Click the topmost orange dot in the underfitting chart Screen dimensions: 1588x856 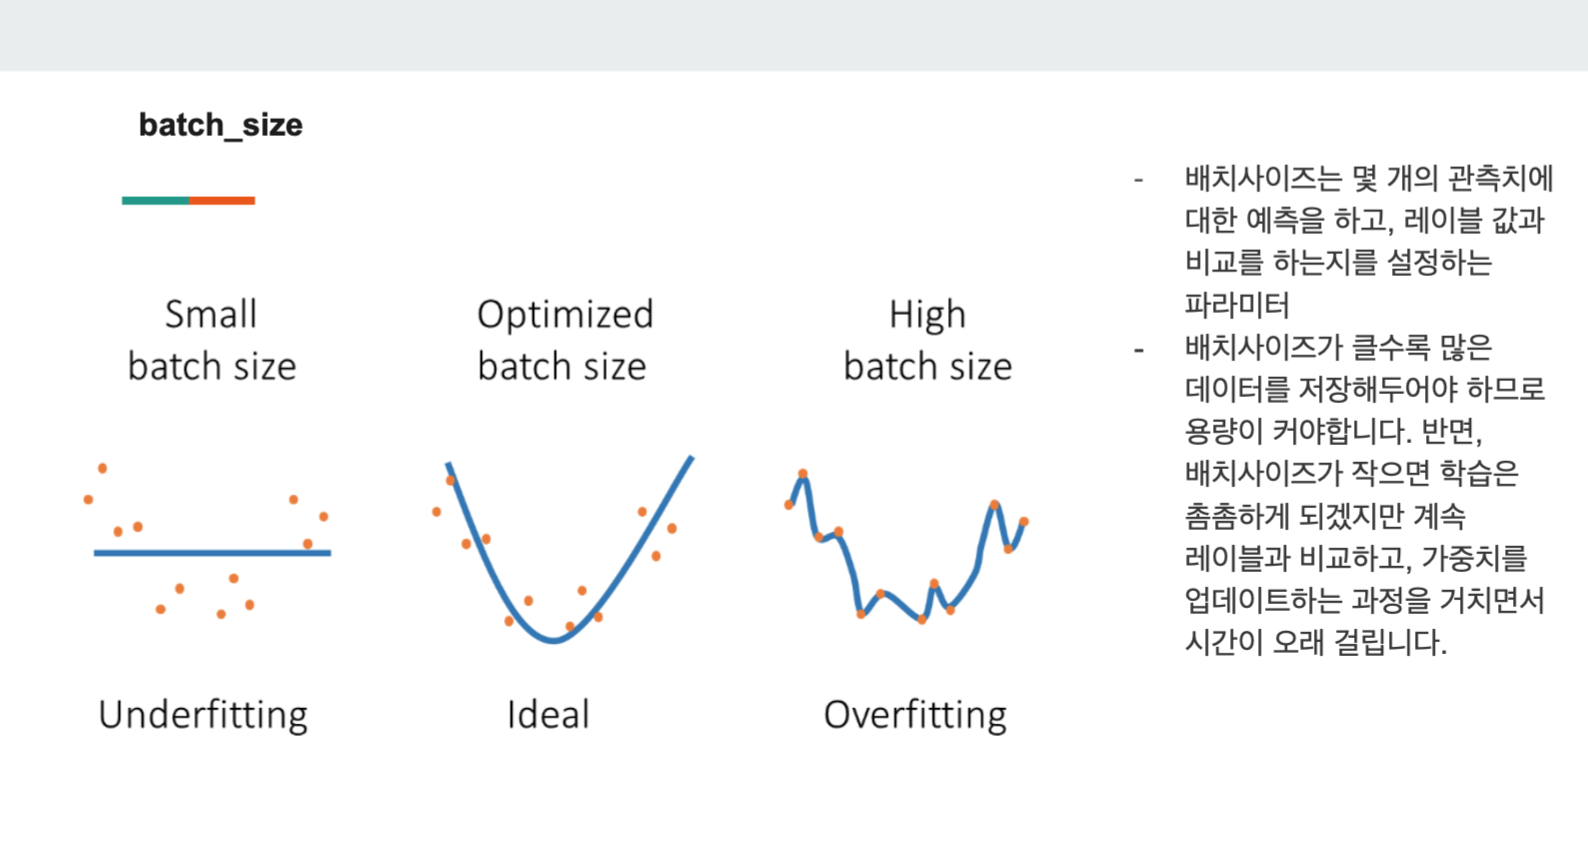tap(102, 468)
